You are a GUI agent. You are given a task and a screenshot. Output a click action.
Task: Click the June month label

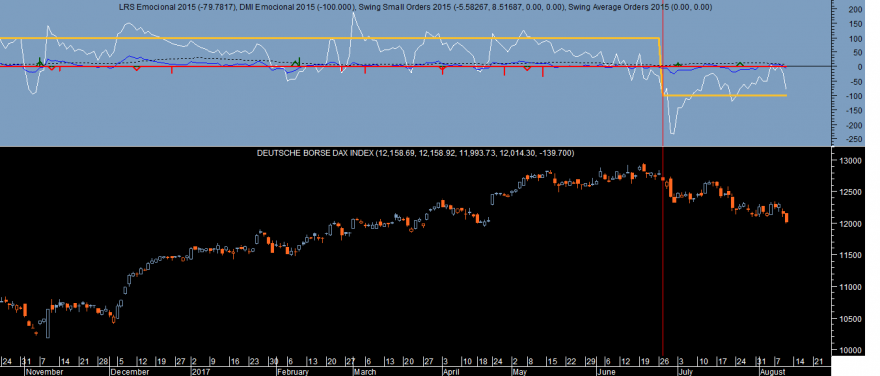606,372
